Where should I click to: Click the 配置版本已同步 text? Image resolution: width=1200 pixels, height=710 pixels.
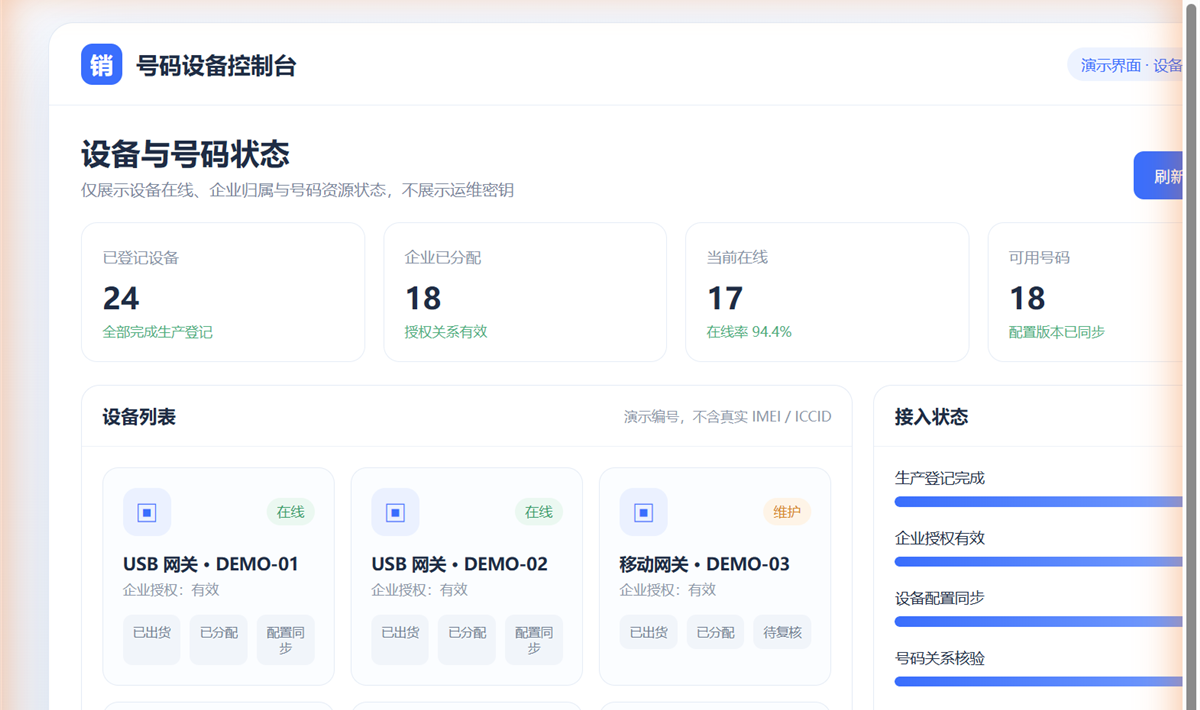[x=1057, y=332]
